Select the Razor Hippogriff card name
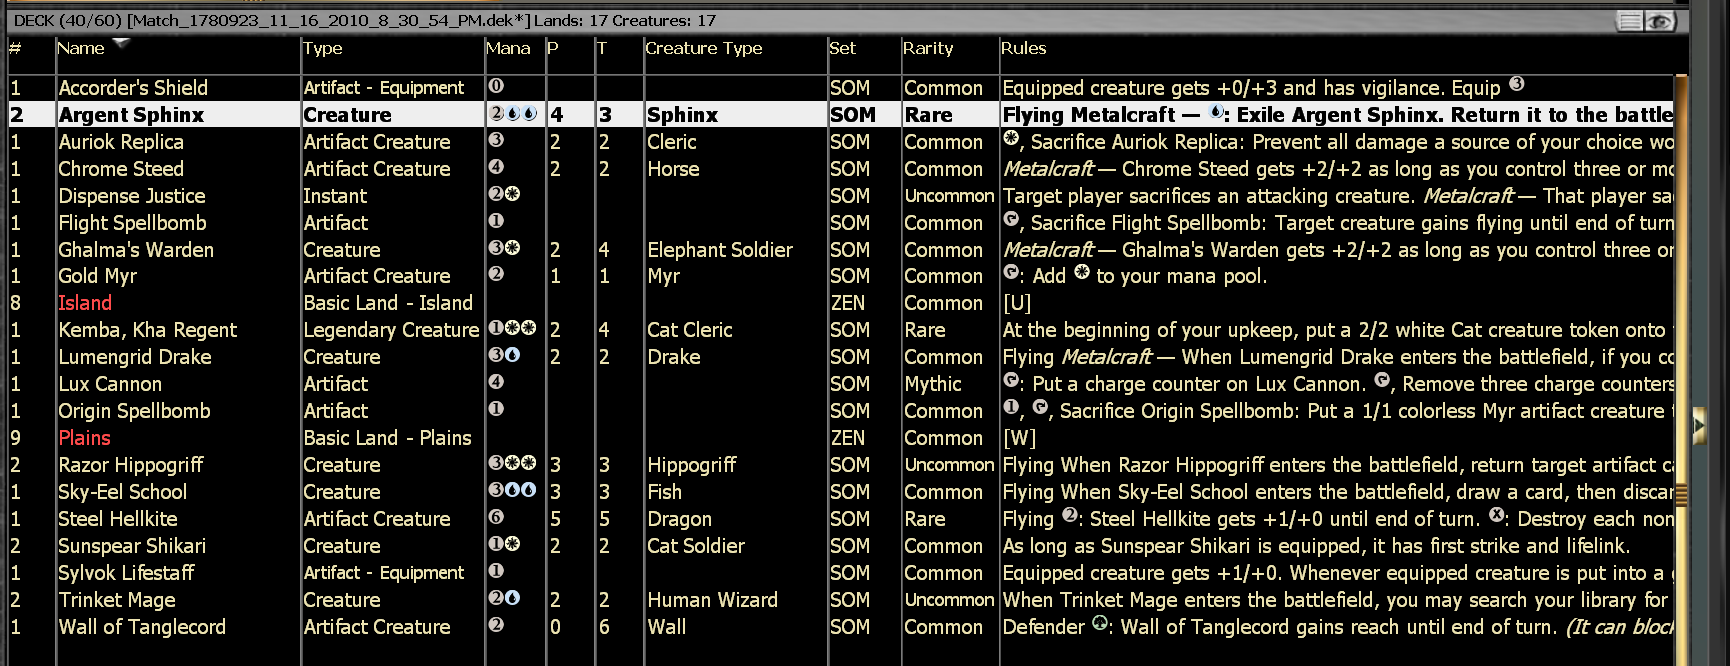This screenshot has width=1730, height=666. (x=131, y=465)
